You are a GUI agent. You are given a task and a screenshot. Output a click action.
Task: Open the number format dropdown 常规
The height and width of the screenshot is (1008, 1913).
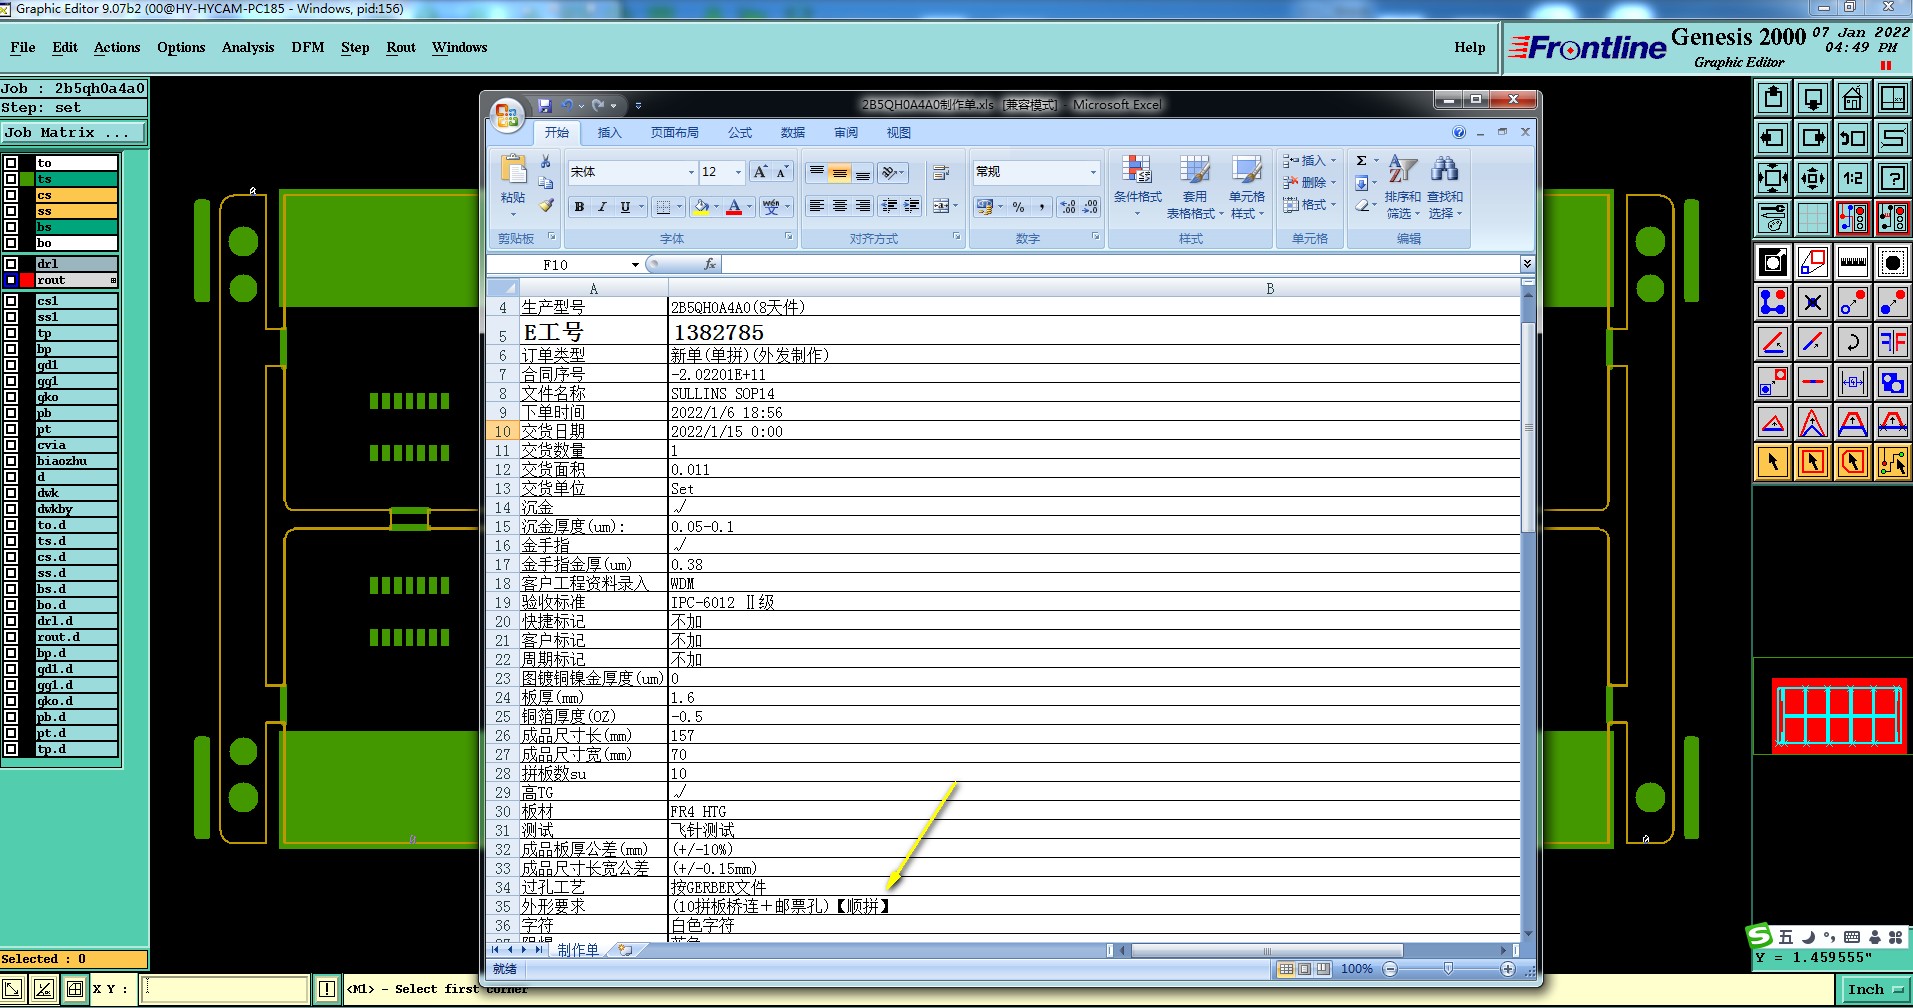tap(1093, 172)
